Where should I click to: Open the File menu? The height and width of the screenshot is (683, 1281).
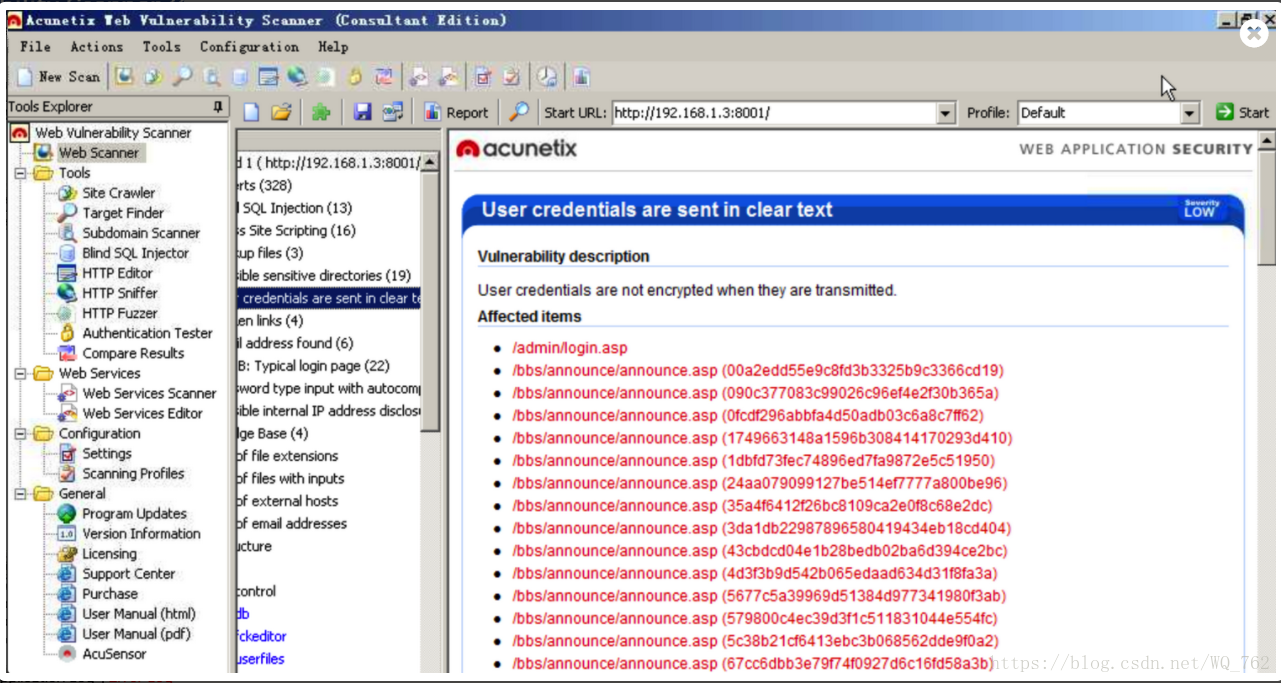35,46
